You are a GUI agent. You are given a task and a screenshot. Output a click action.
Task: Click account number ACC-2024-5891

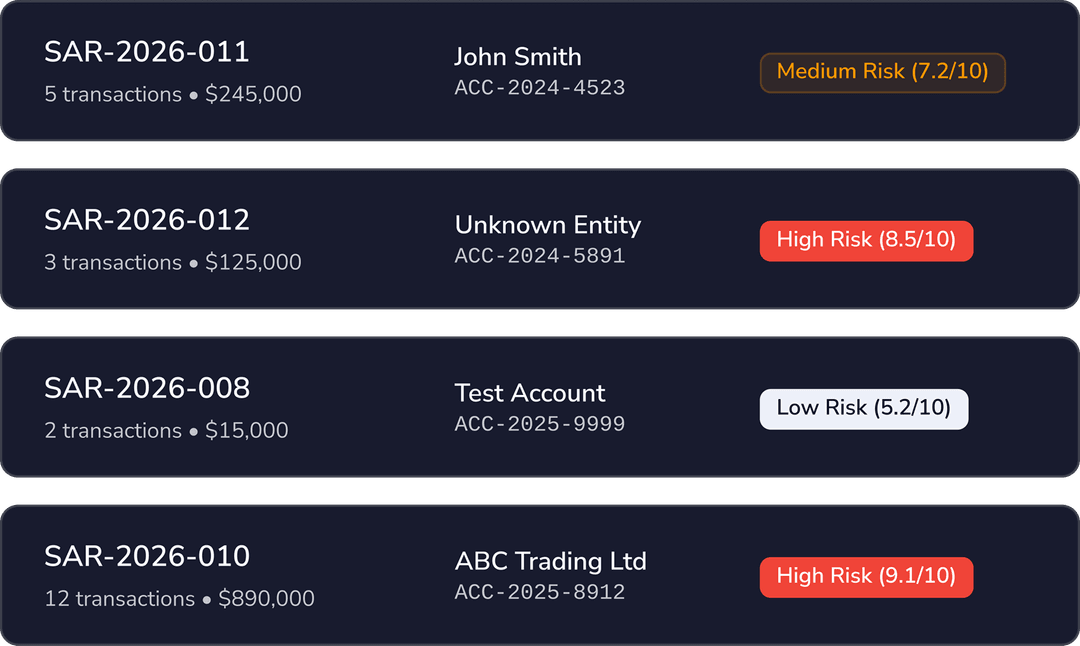540,256
